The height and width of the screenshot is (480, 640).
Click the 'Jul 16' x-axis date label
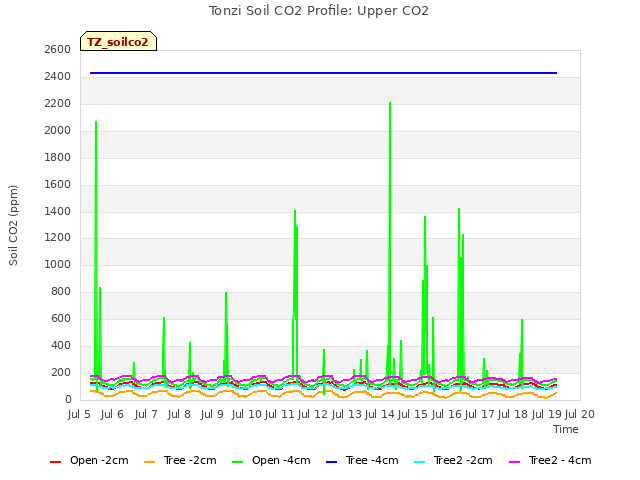coord(447,415)
